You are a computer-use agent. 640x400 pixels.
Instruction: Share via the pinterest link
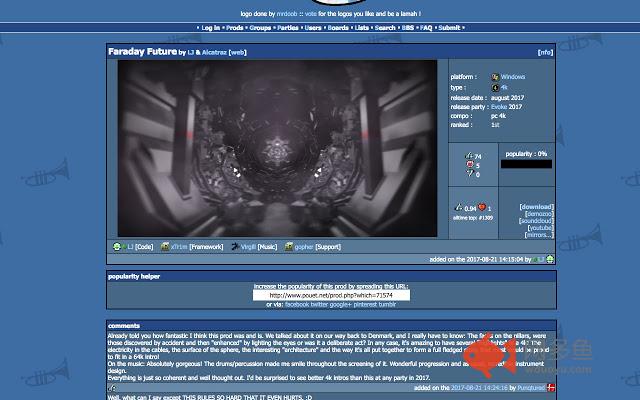[x=365, y=304]
